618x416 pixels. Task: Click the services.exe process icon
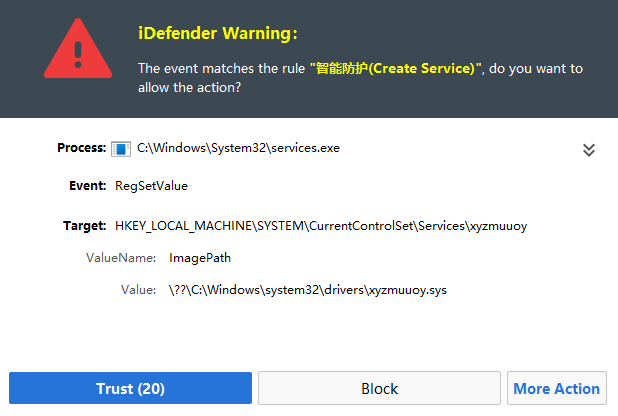pos(121,149)
